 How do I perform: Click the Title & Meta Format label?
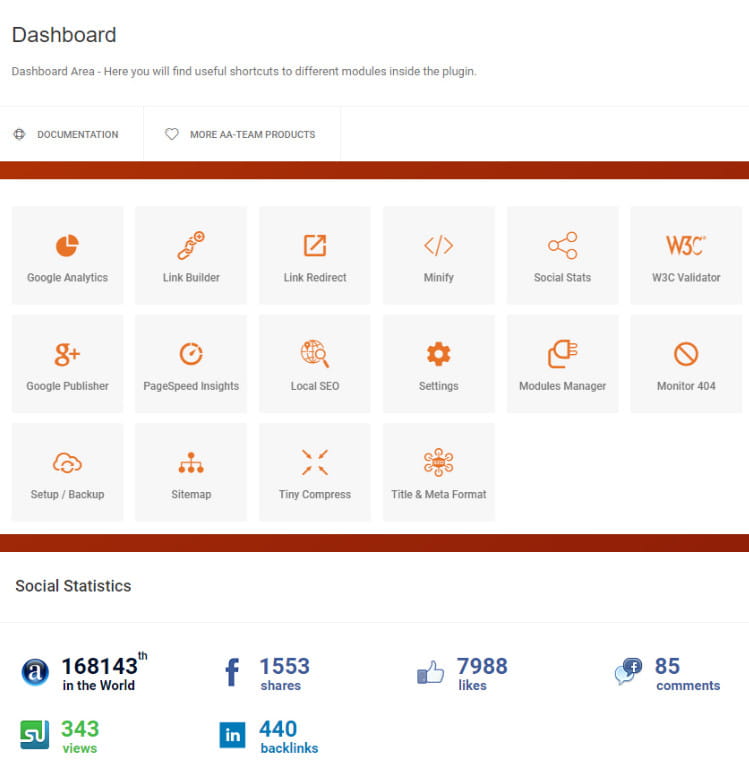438,494
